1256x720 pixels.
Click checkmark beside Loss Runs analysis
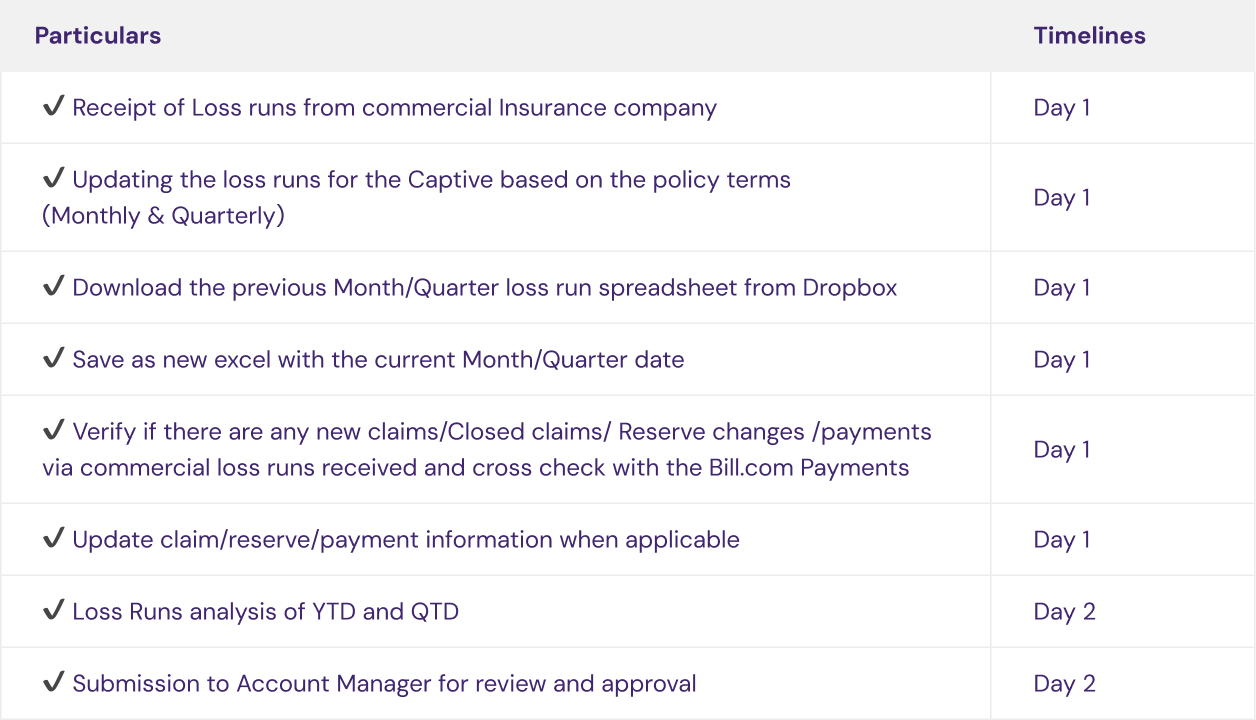(54, 611)
